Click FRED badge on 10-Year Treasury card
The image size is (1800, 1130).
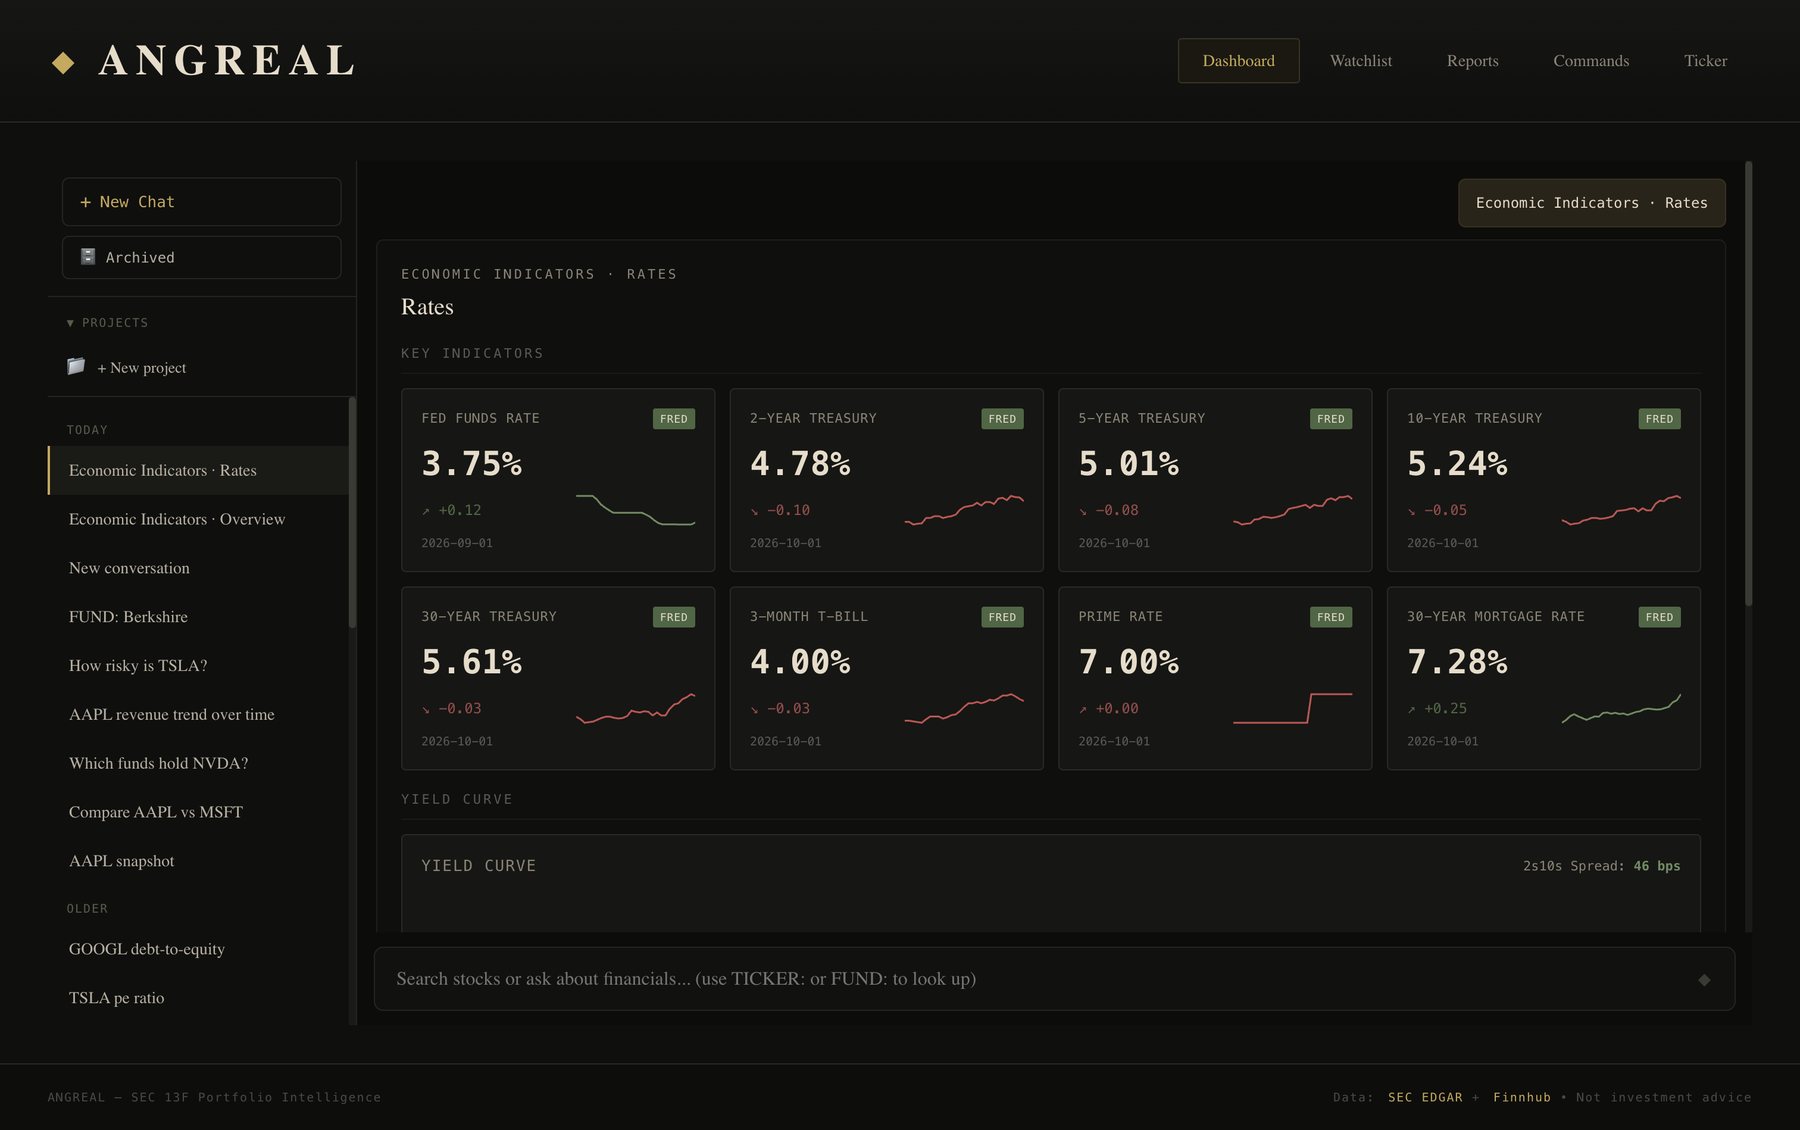tap(1659, 419)
